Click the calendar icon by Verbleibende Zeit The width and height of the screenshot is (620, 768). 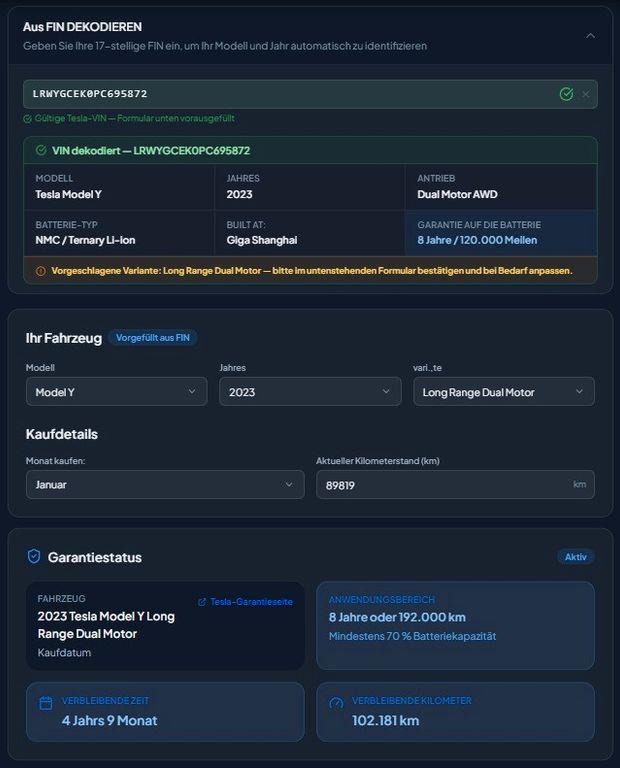46,703
